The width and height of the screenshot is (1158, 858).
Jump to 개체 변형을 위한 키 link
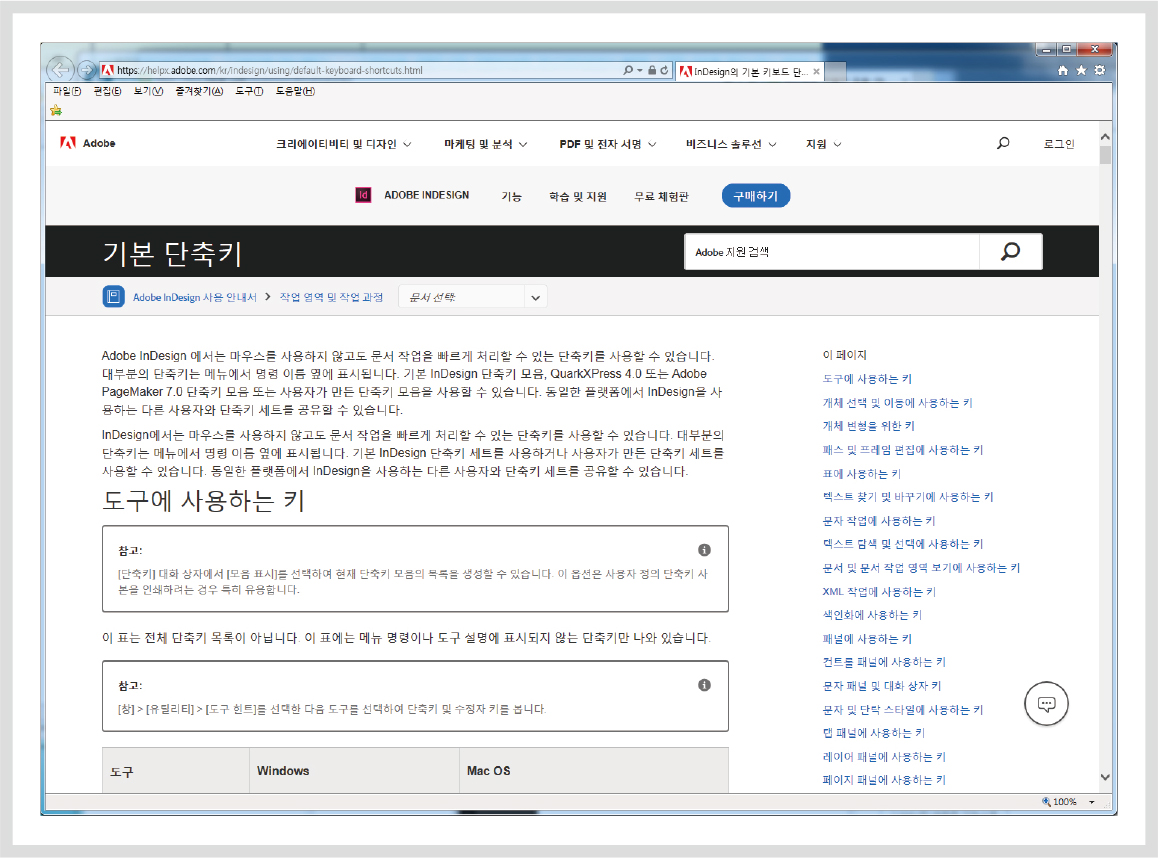point(868,425)
